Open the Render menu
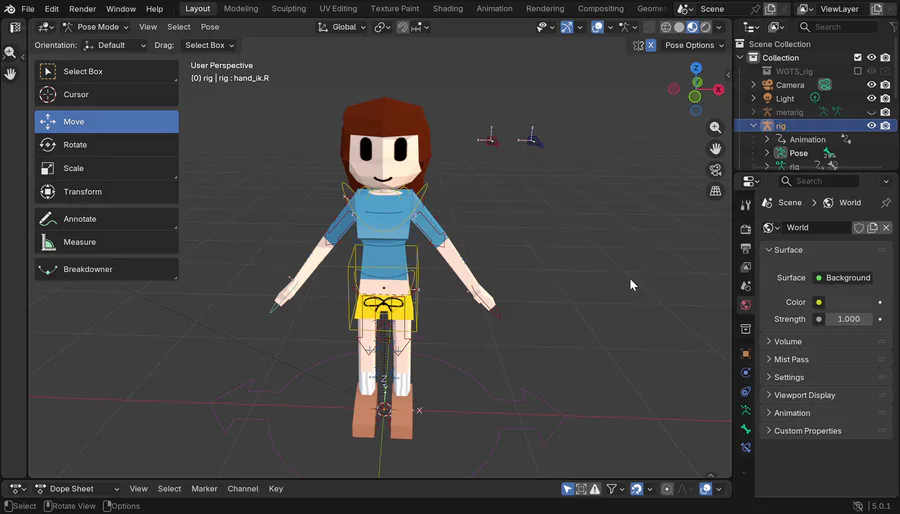The image size is (900, 514). pyautogui.click(x=82, y=9)
